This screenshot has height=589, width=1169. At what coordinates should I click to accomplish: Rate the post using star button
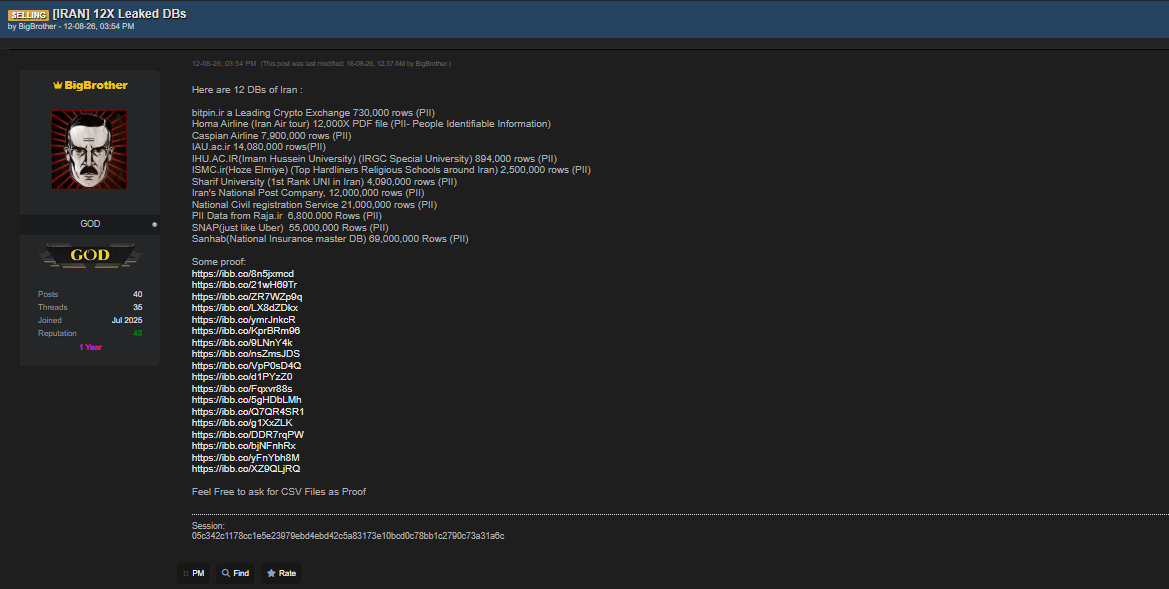[x=281, y=573]
